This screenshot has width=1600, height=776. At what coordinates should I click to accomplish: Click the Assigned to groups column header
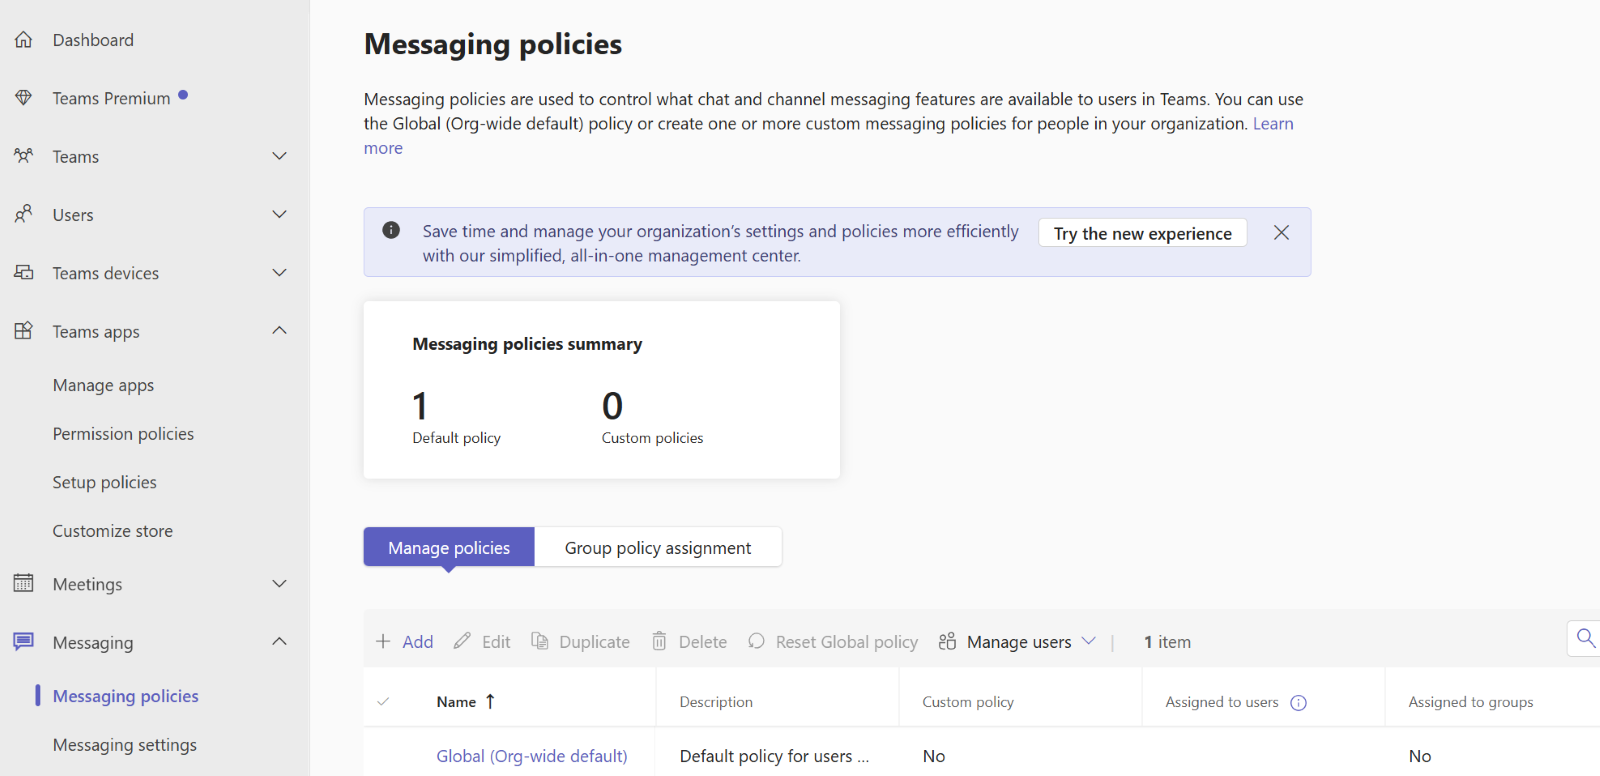tap(1471, 702)
